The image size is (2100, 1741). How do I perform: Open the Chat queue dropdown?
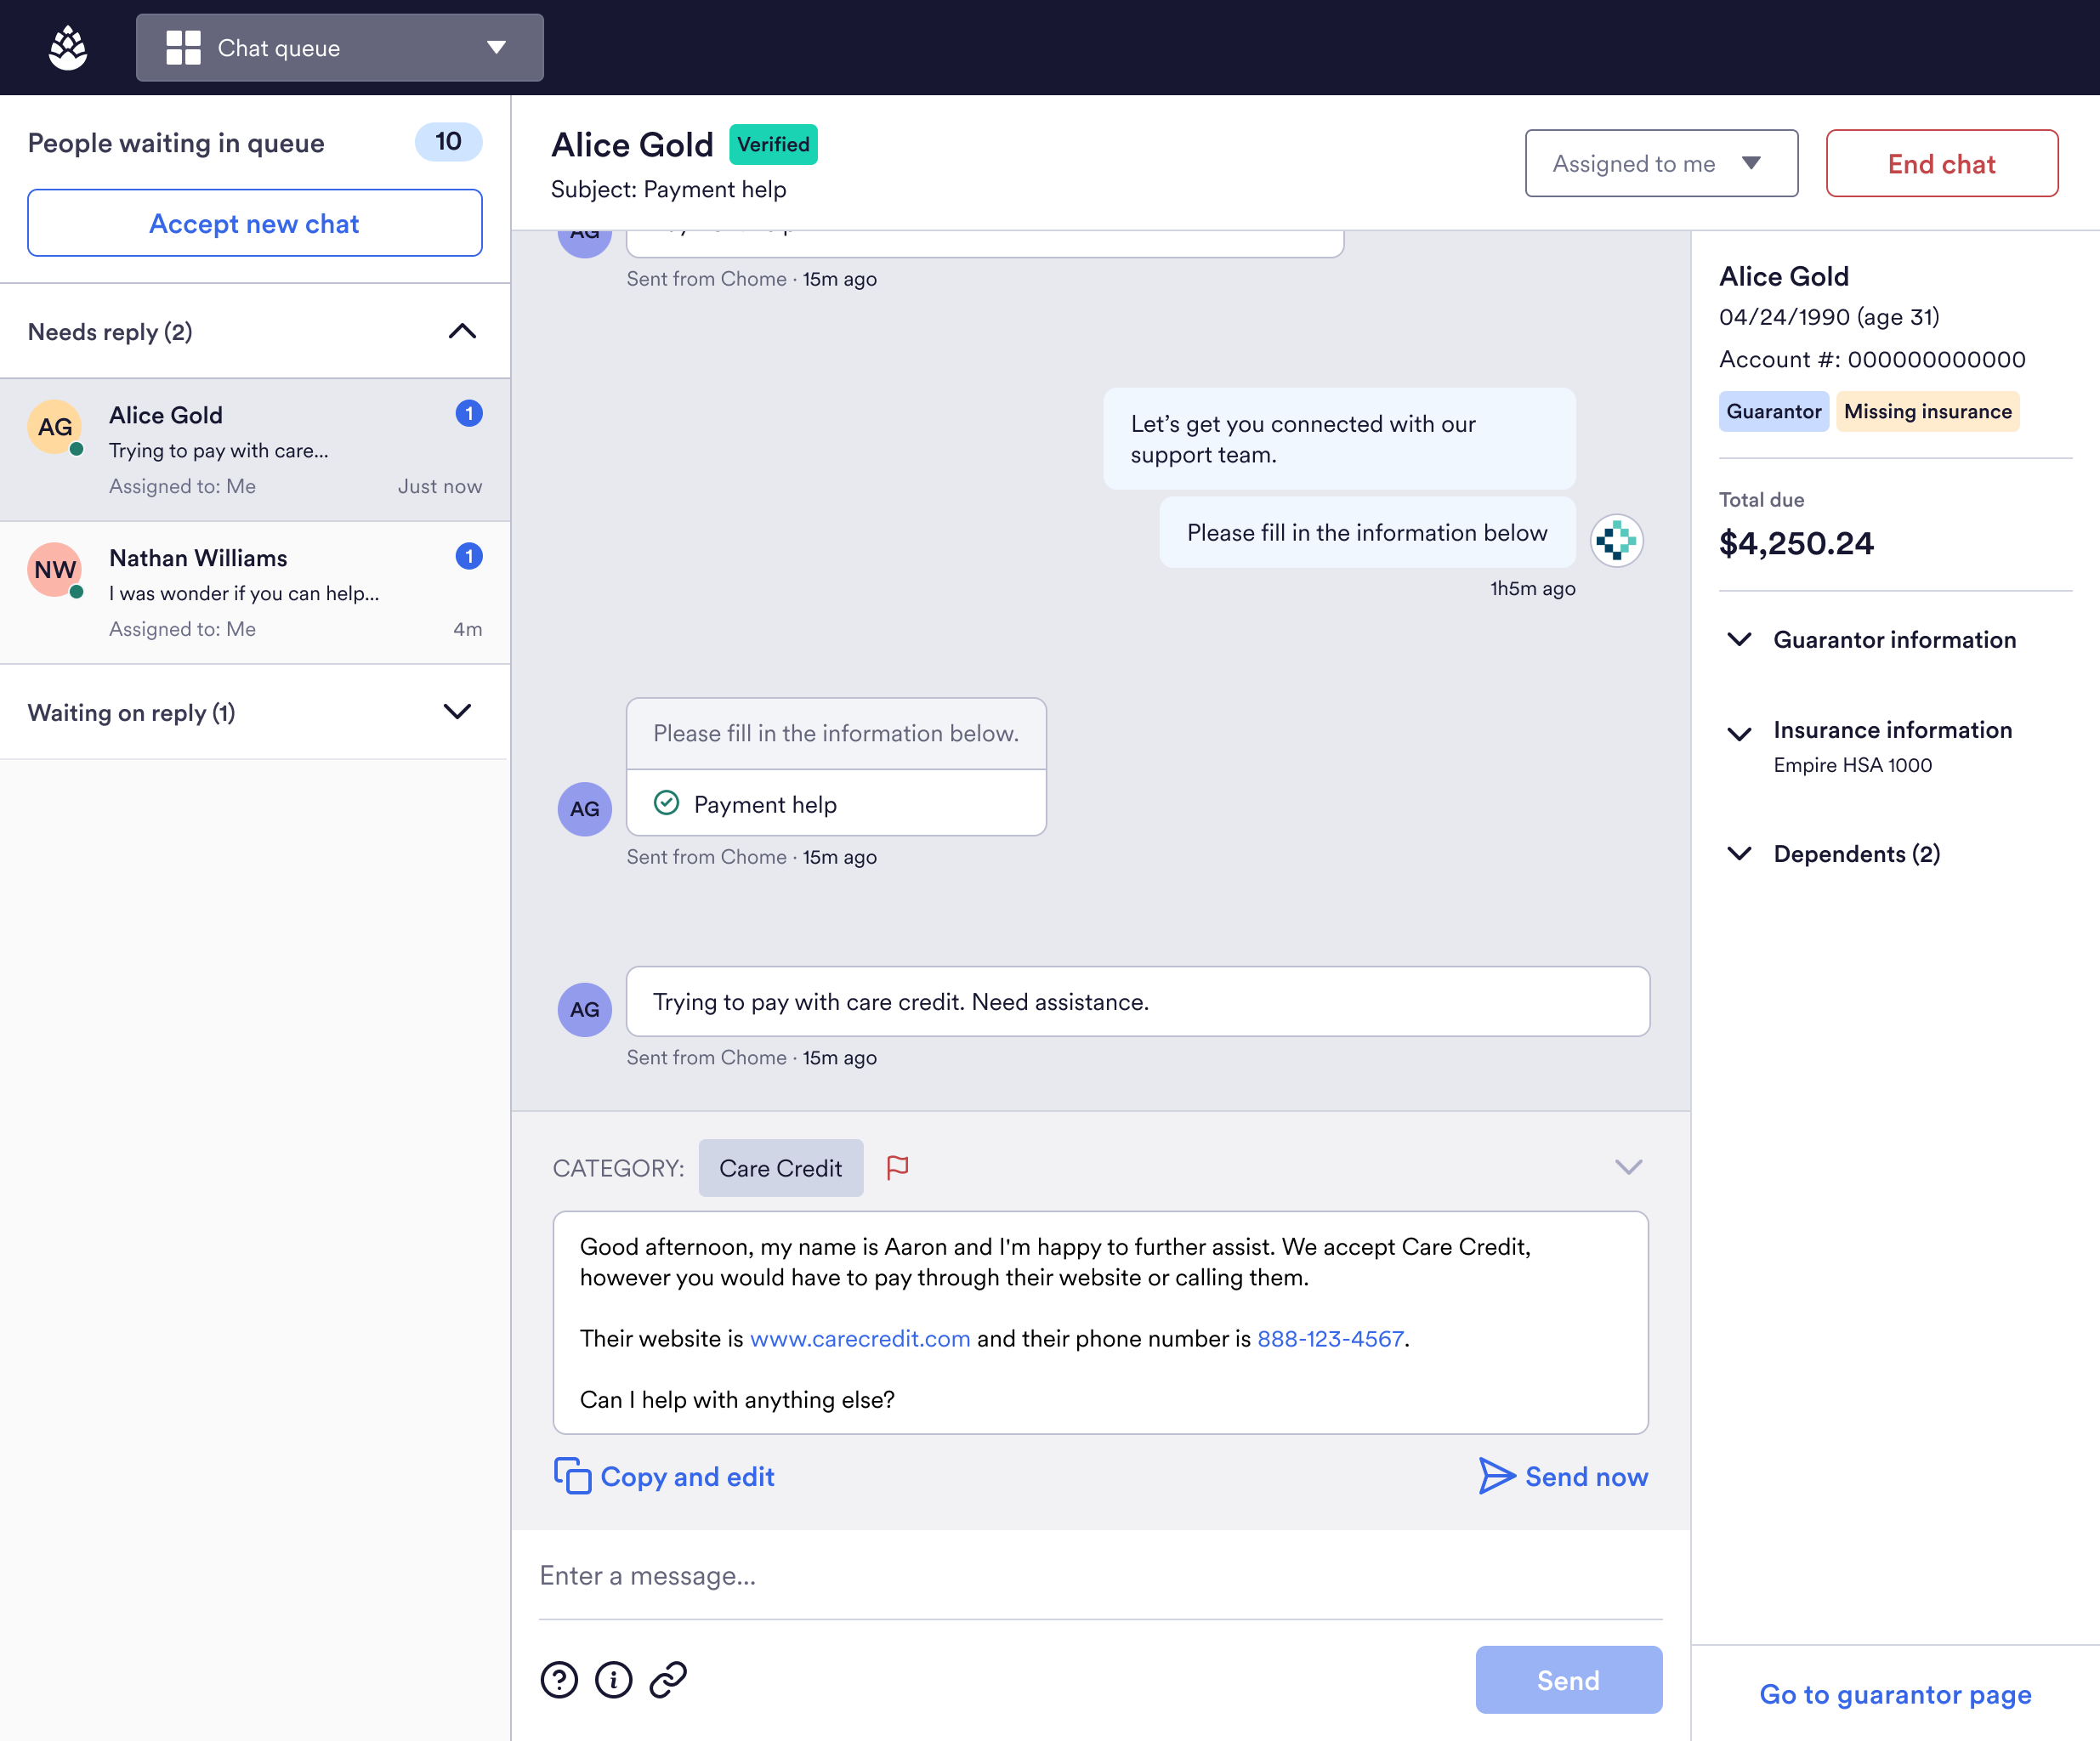(x=339, y=48)
